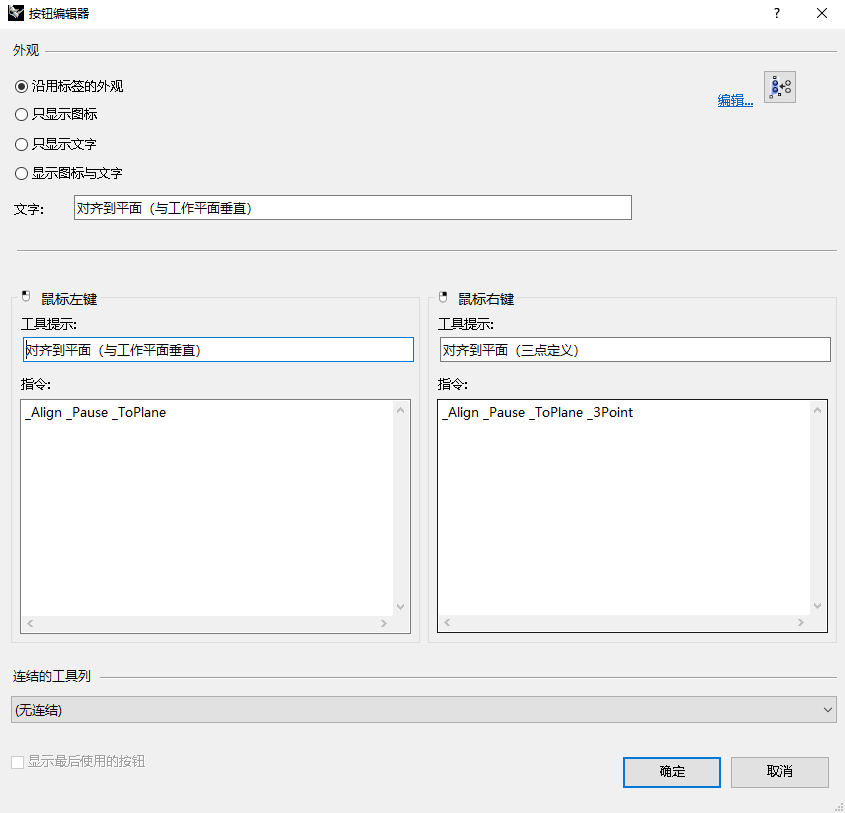Click the Rhino logo in the dialog title bar

click(15, 13)
